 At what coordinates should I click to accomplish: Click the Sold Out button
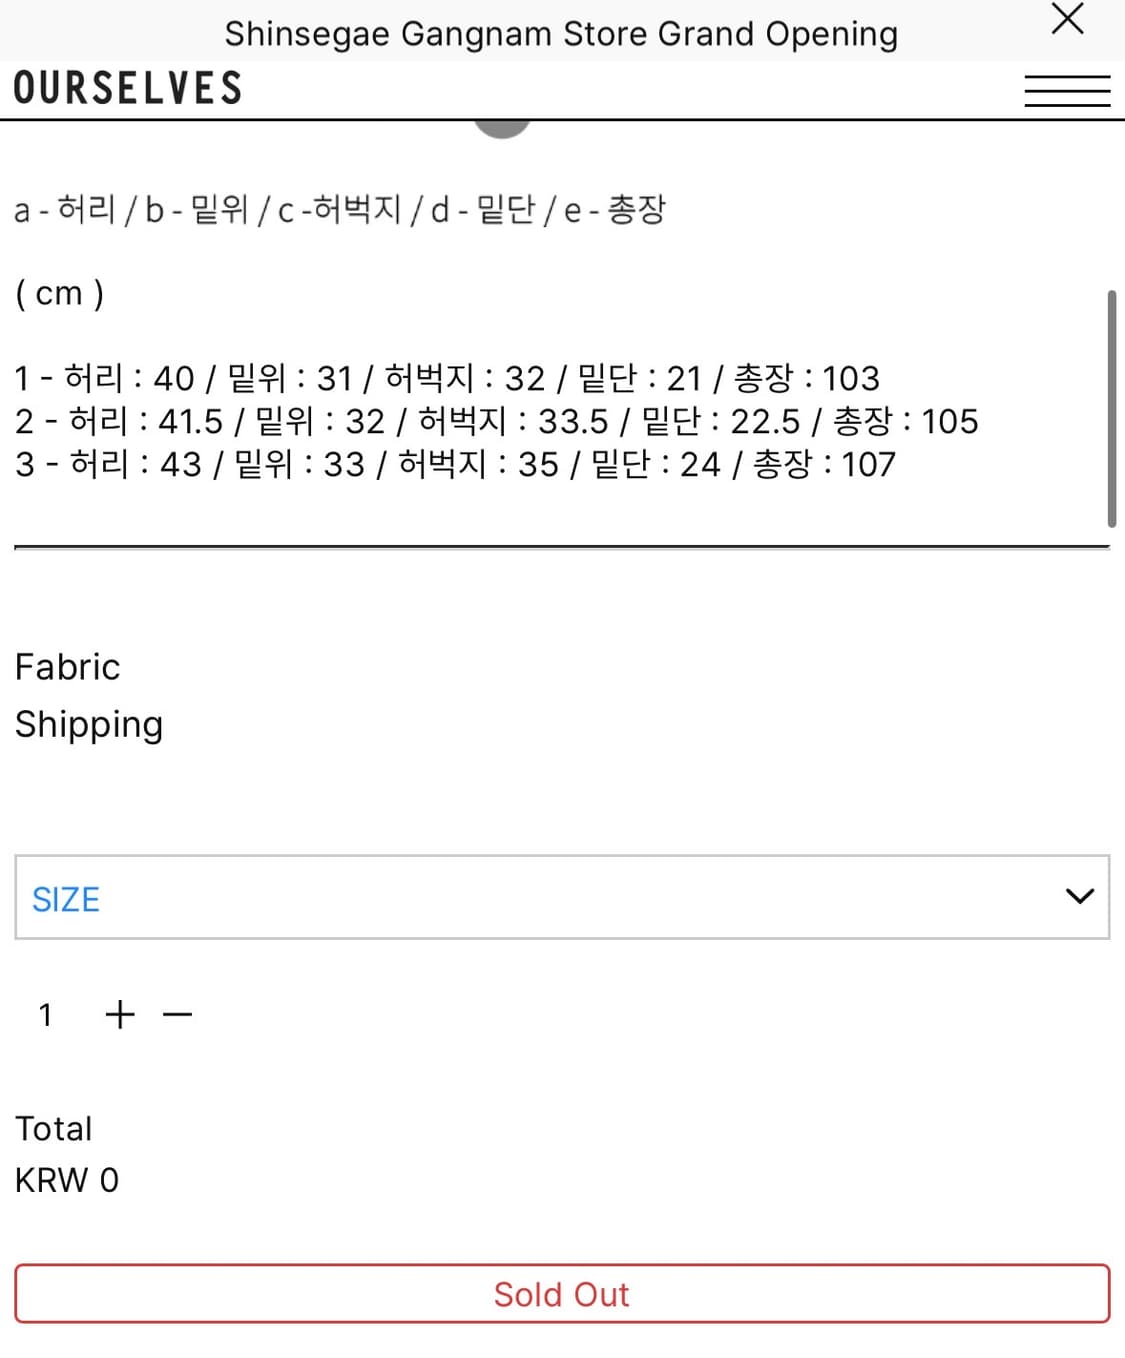(561, 1294)
